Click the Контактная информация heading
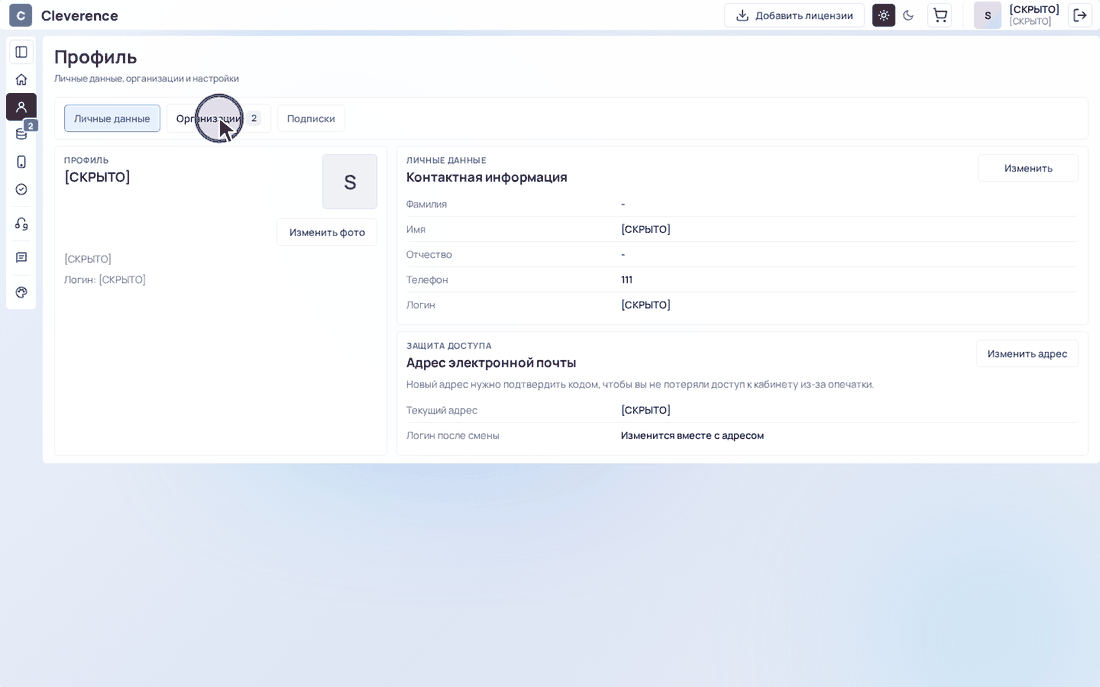Screen dimensions: 1100x687 [487, 178]
